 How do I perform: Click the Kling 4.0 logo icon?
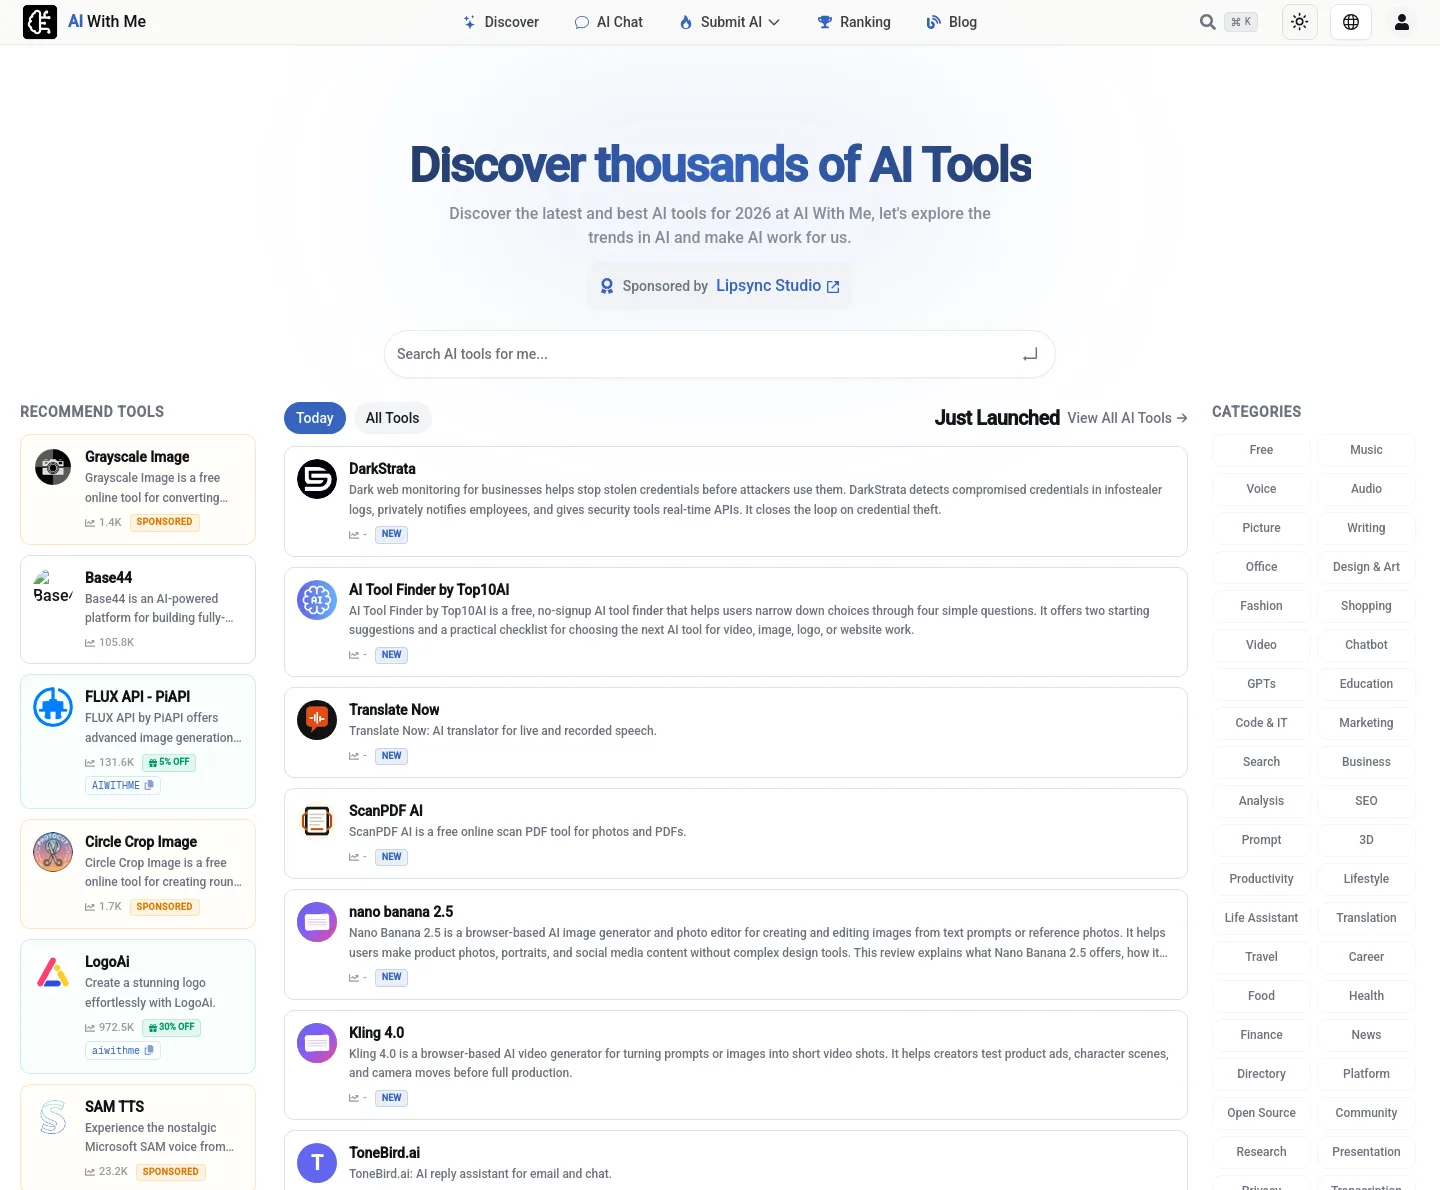[x=317, y=1043]
